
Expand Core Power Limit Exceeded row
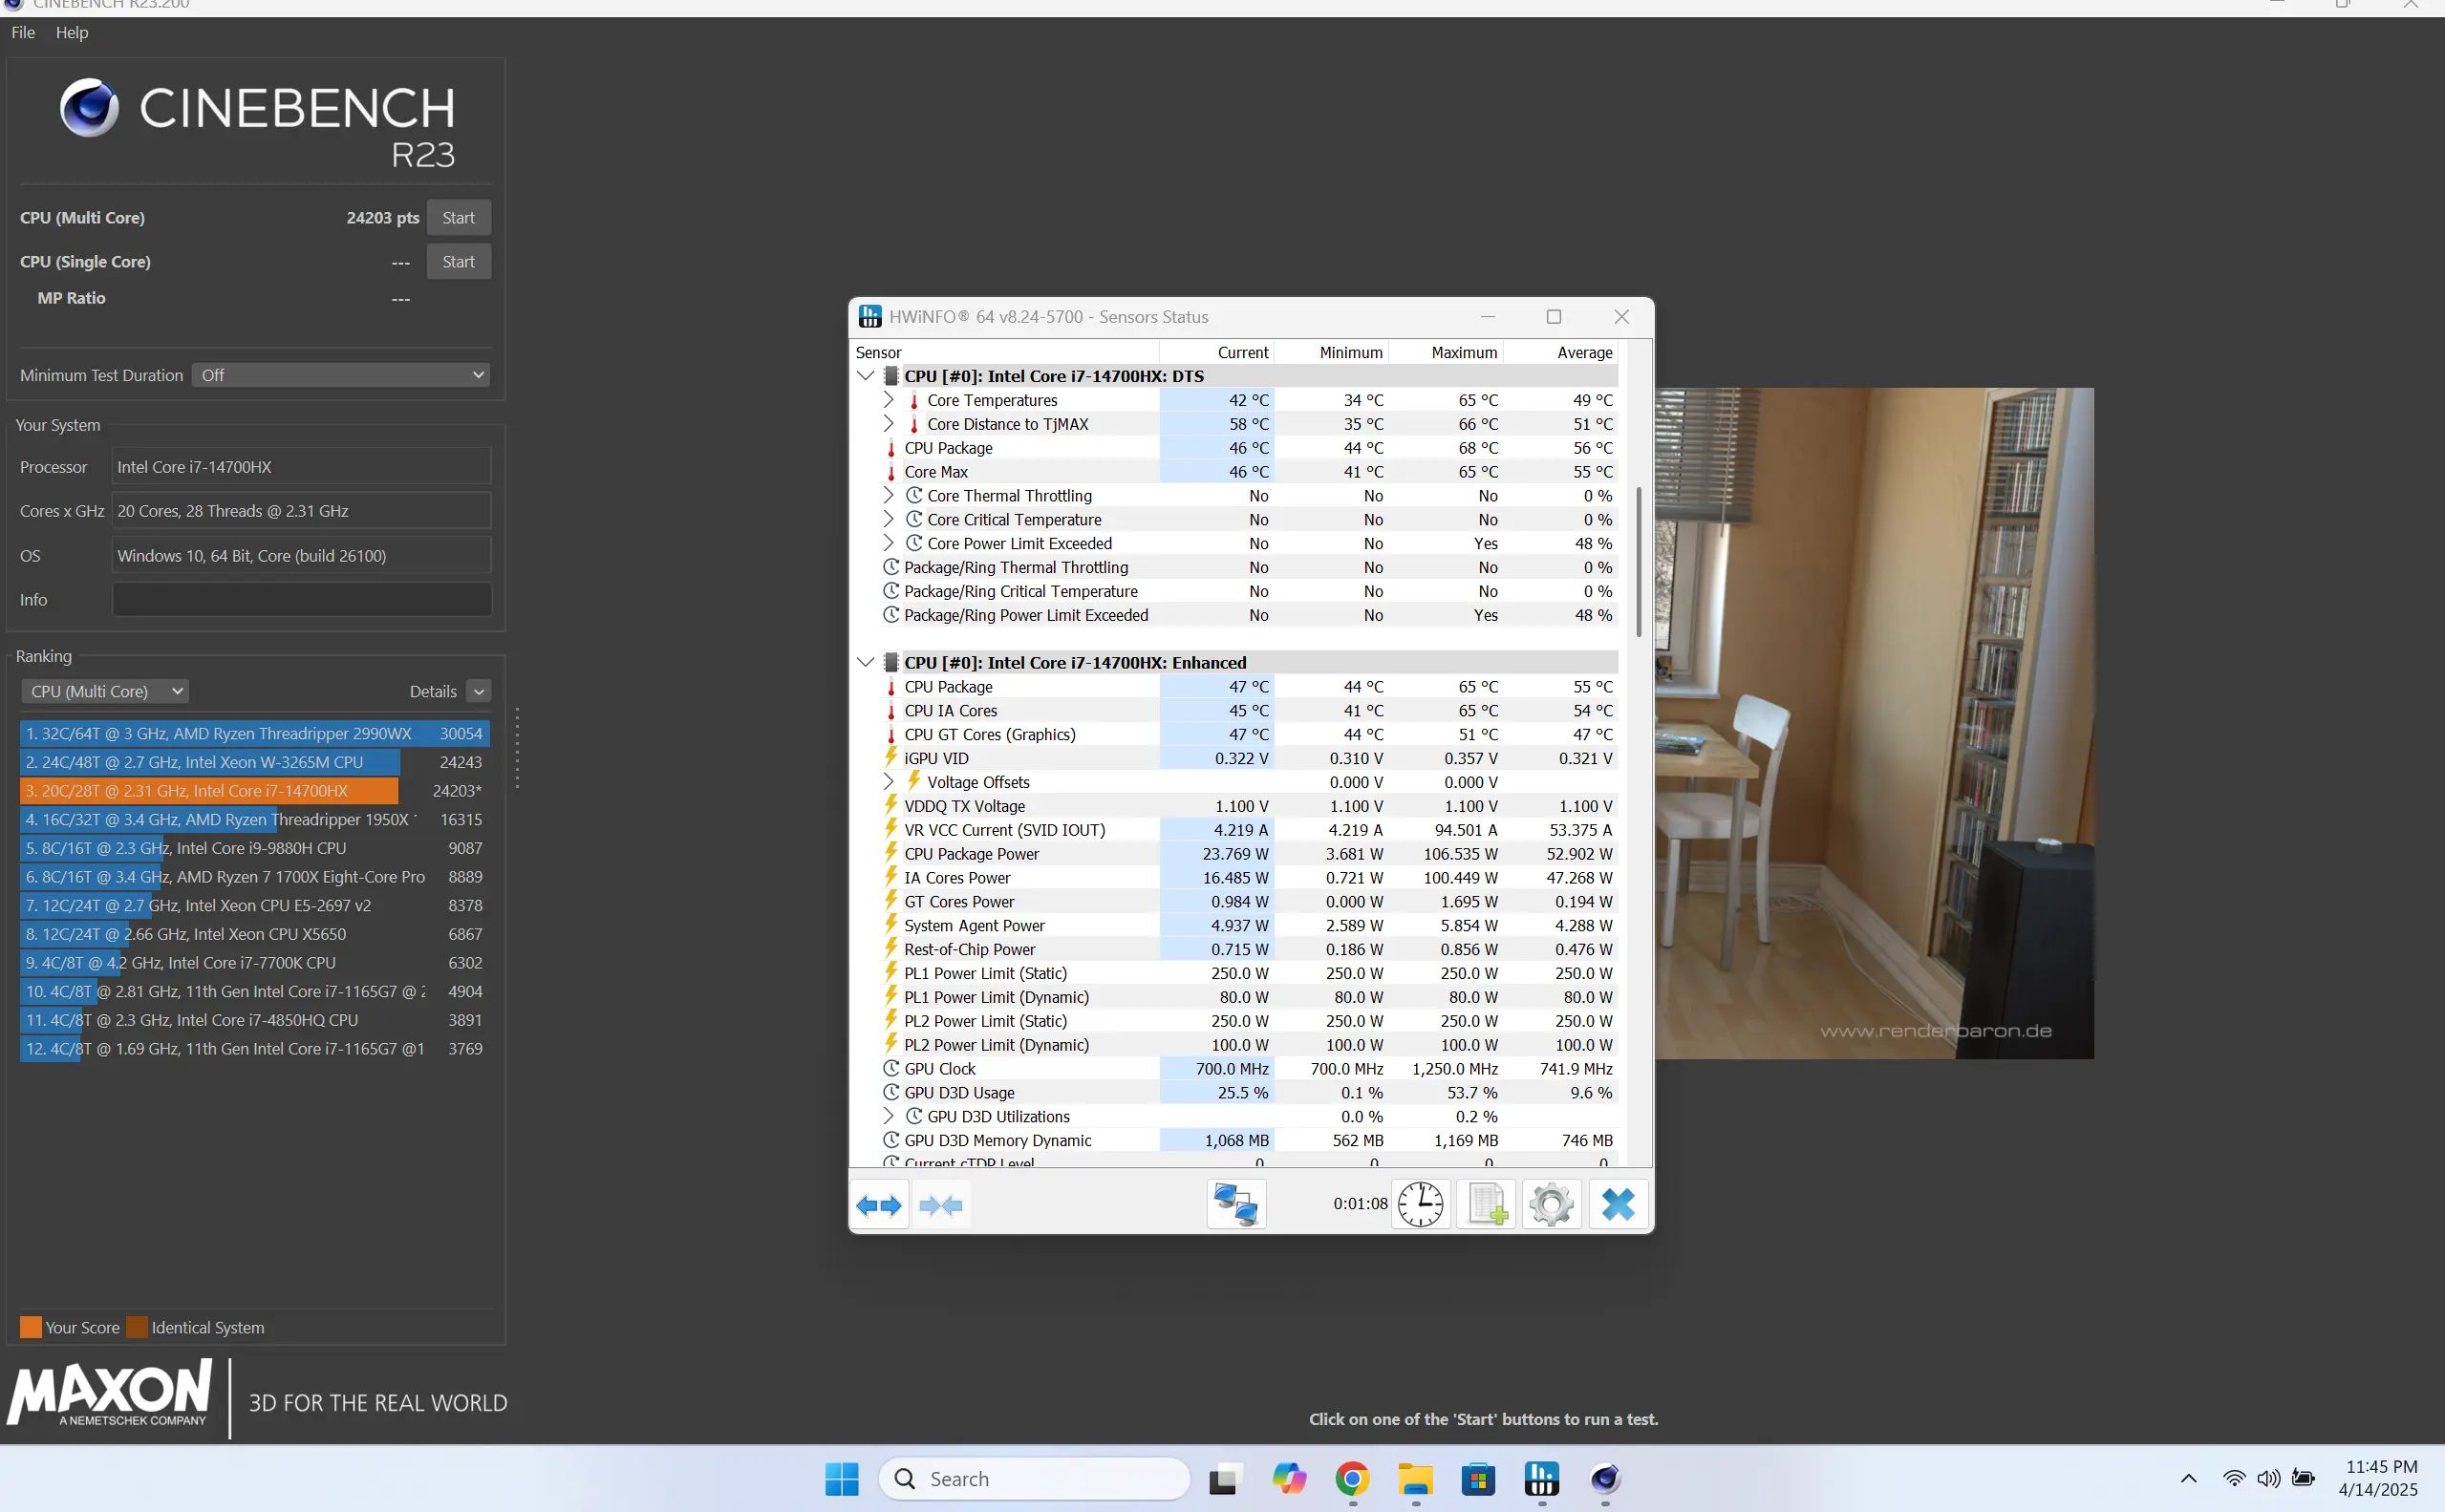888,543
